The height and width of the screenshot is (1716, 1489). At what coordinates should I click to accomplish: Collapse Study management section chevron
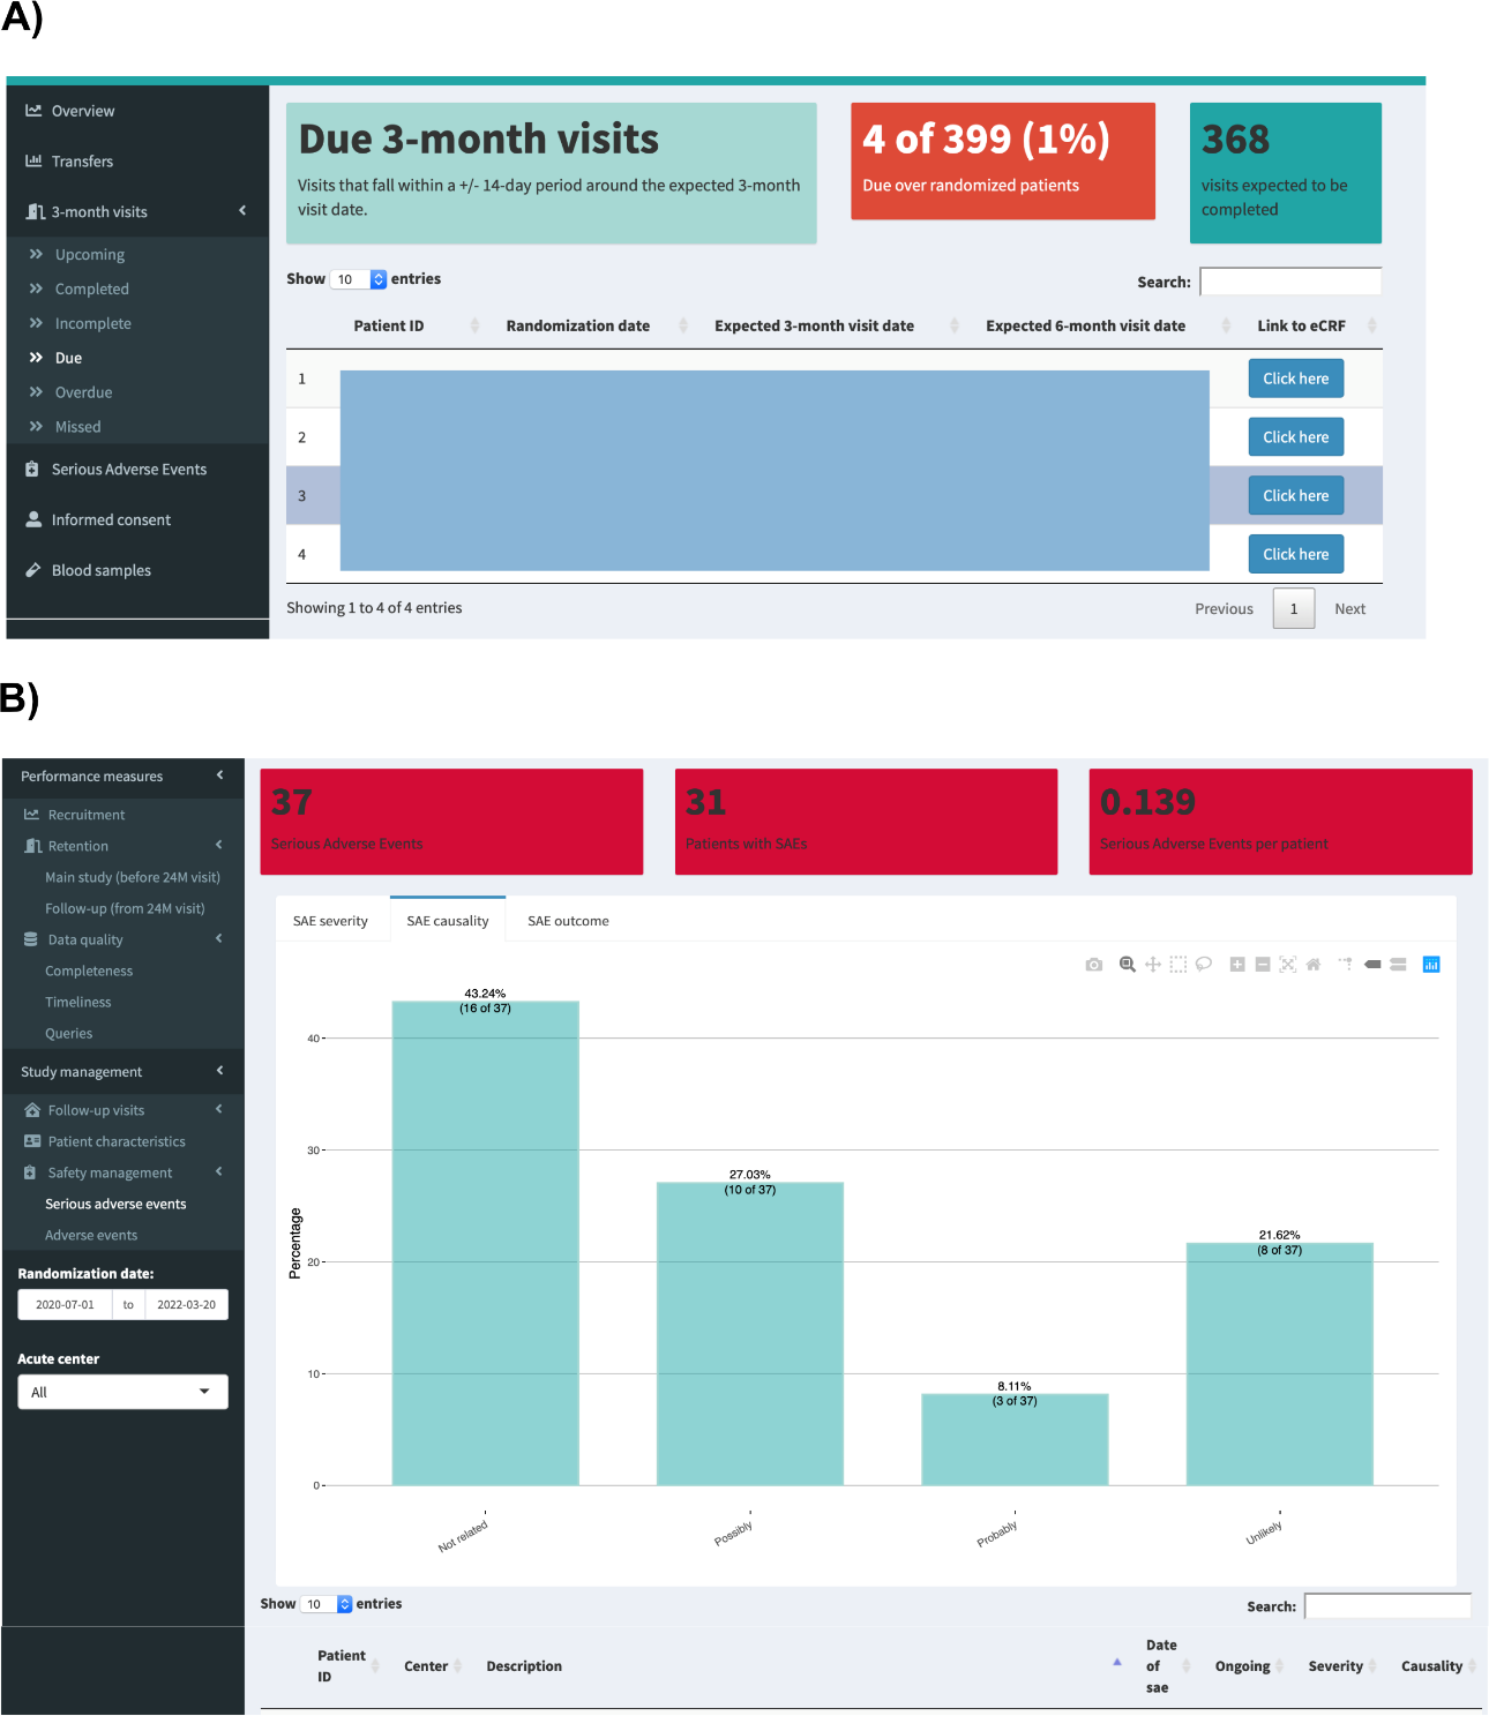pyautogui.click(x=220, y=1070)
